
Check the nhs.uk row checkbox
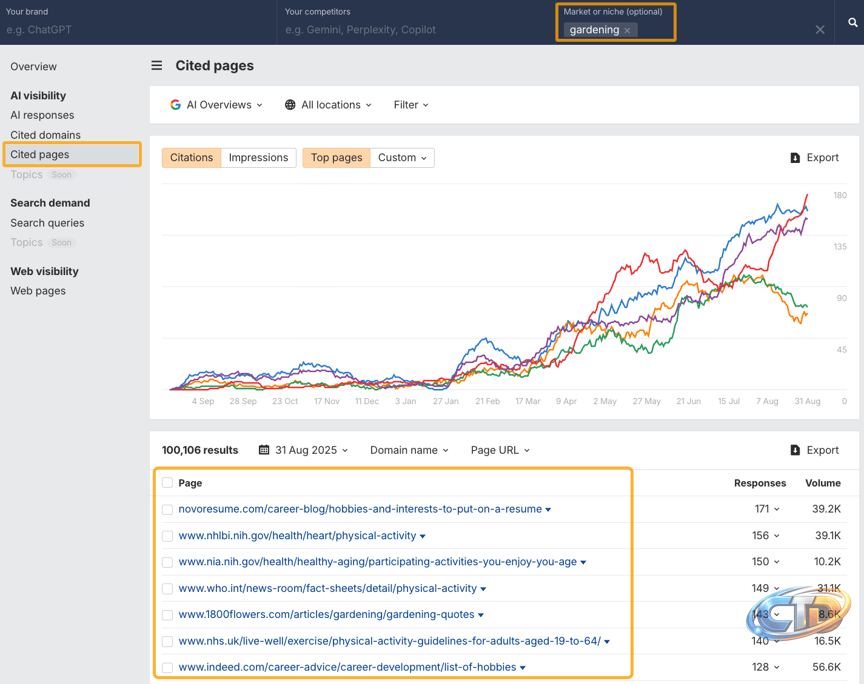[168, 641]
